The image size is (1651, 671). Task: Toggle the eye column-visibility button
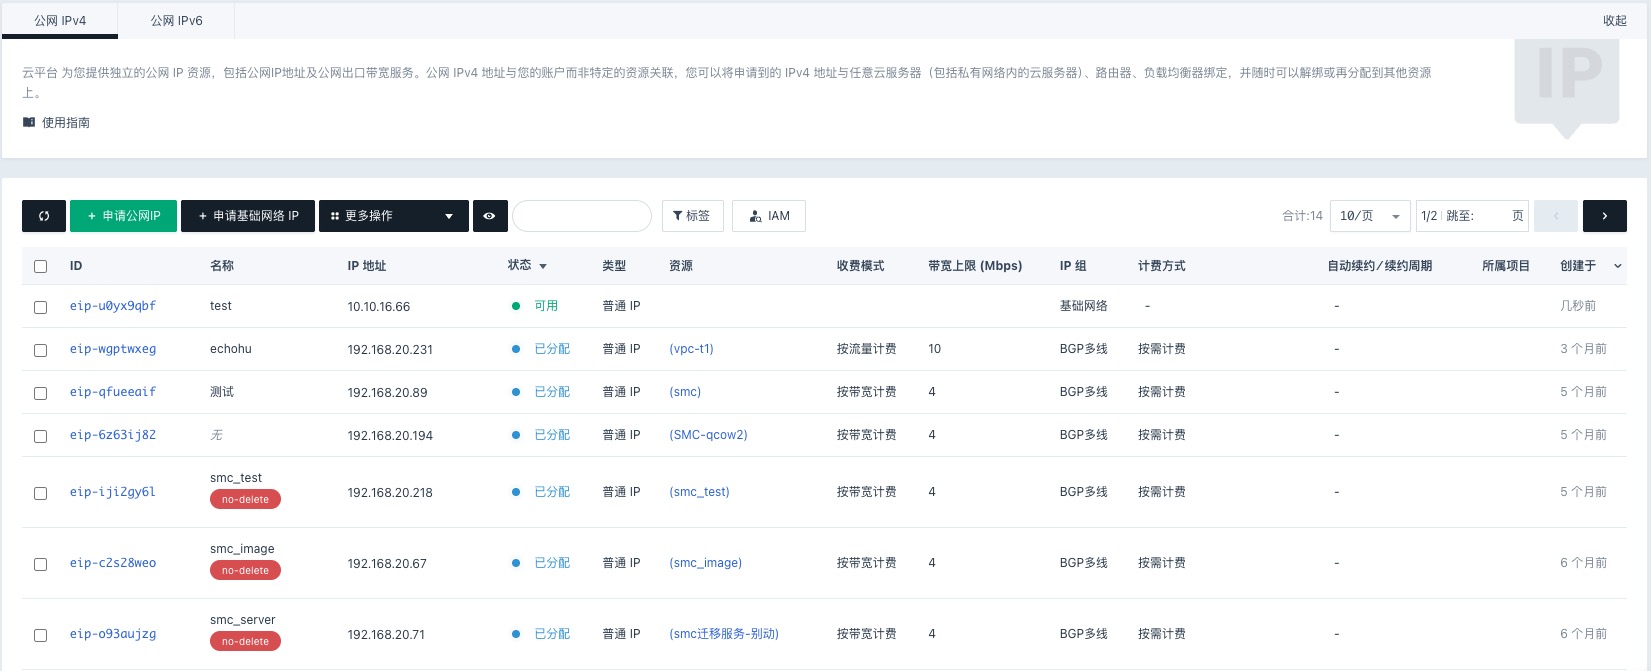489,216
